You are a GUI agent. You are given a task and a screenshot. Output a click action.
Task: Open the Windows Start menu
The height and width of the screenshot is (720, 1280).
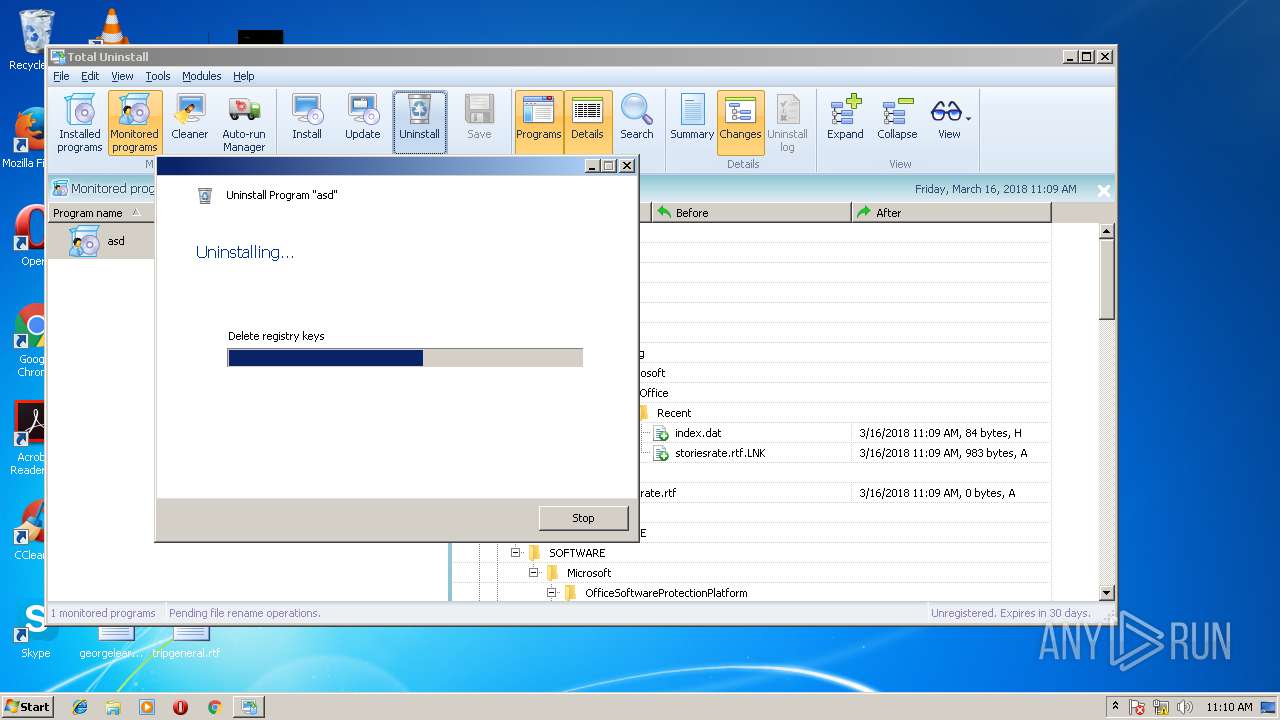(x=27, y=706)
